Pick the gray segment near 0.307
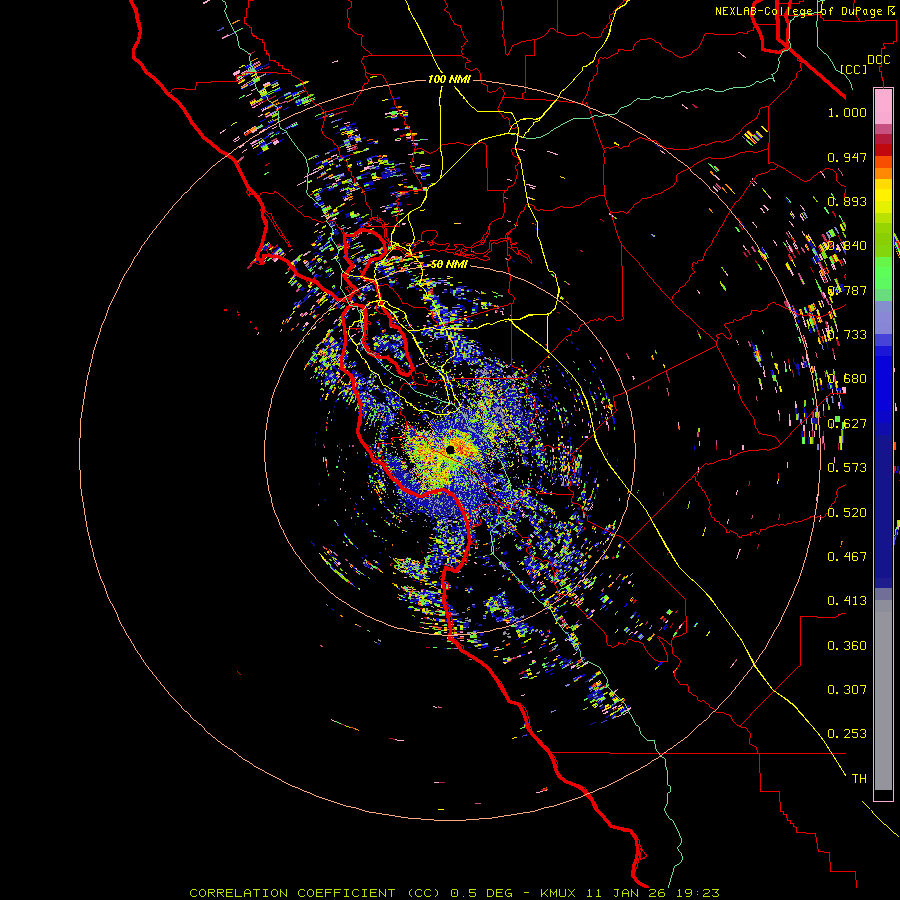 883,695
